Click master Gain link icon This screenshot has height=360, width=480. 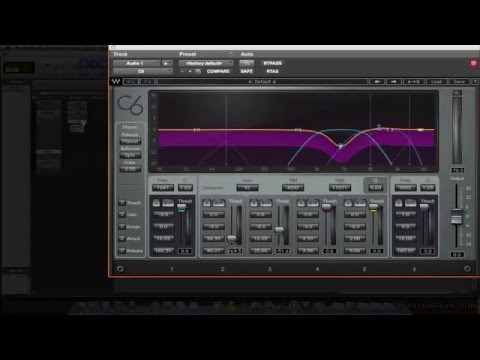[122, 215]
